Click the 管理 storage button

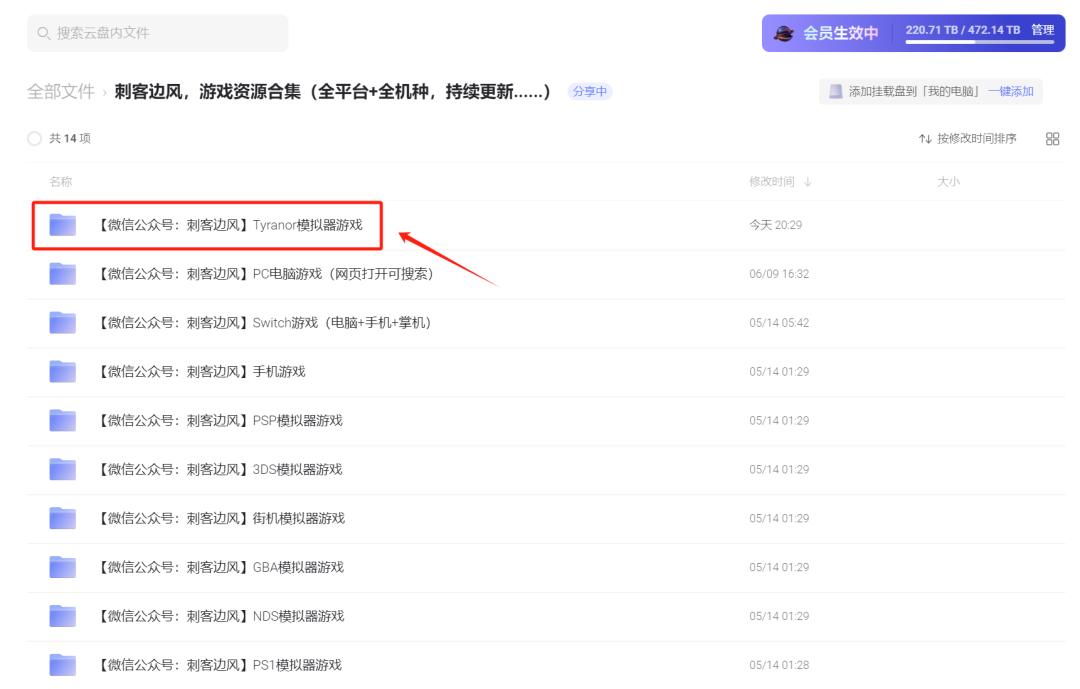pyautogui.click(x=1042, y=30)
